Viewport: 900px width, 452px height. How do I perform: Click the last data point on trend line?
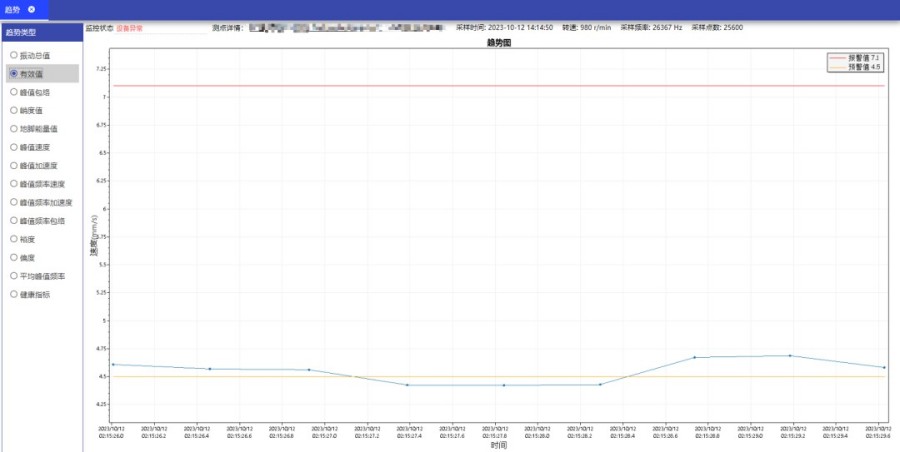[x=884, y=368]
